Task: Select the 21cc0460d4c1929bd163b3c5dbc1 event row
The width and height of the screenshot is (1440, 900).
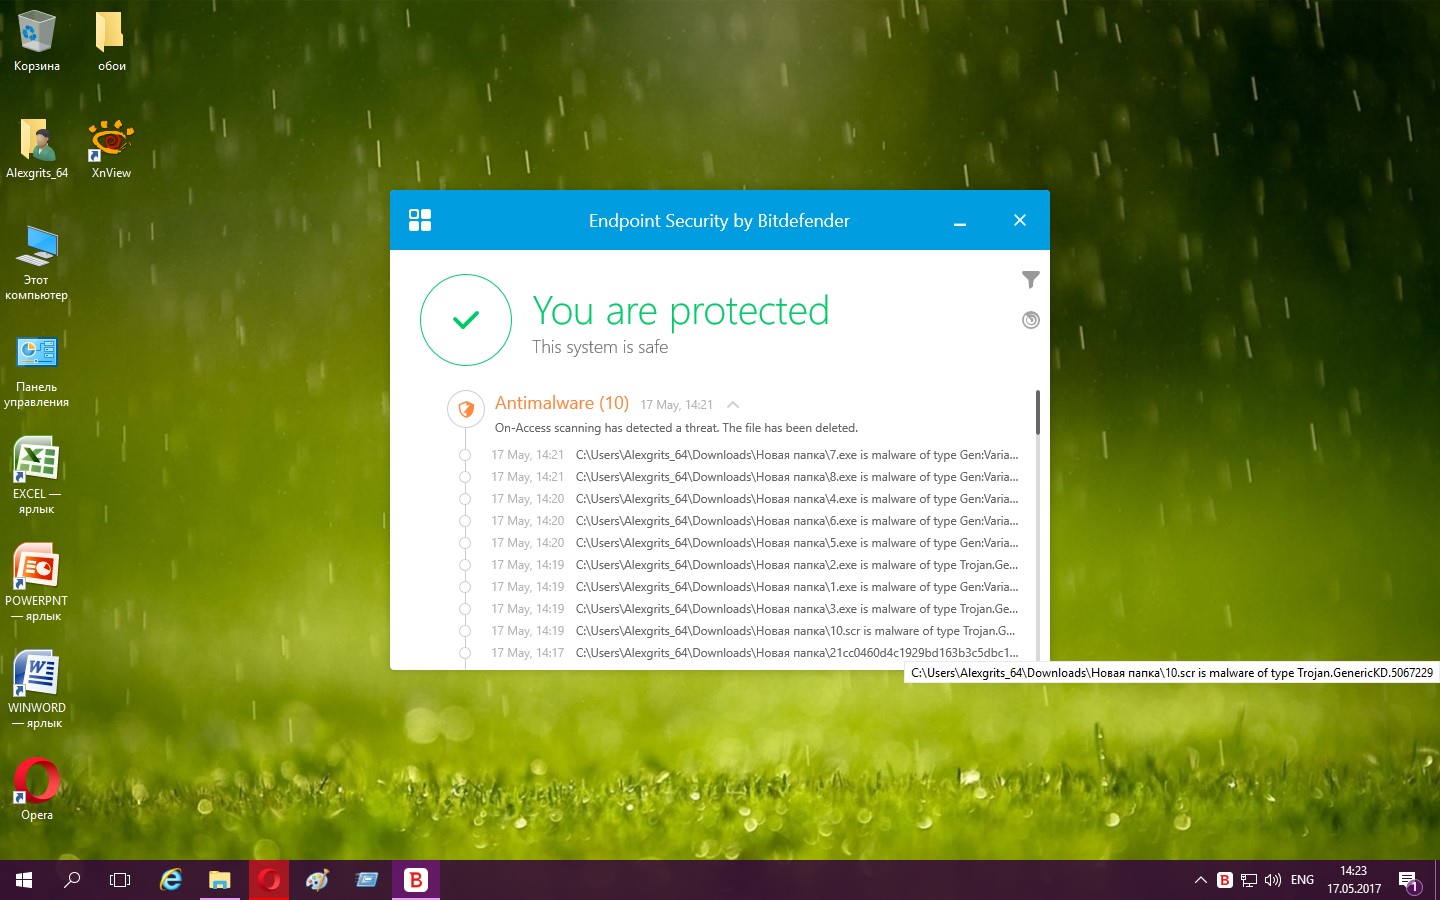Action: point(755,653)
